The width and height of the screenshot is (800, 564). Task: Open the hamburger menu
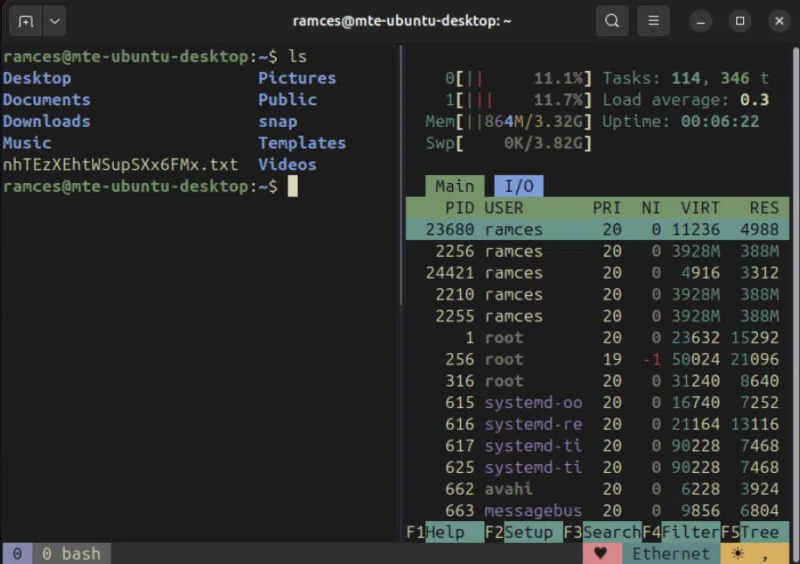(653, 20)
